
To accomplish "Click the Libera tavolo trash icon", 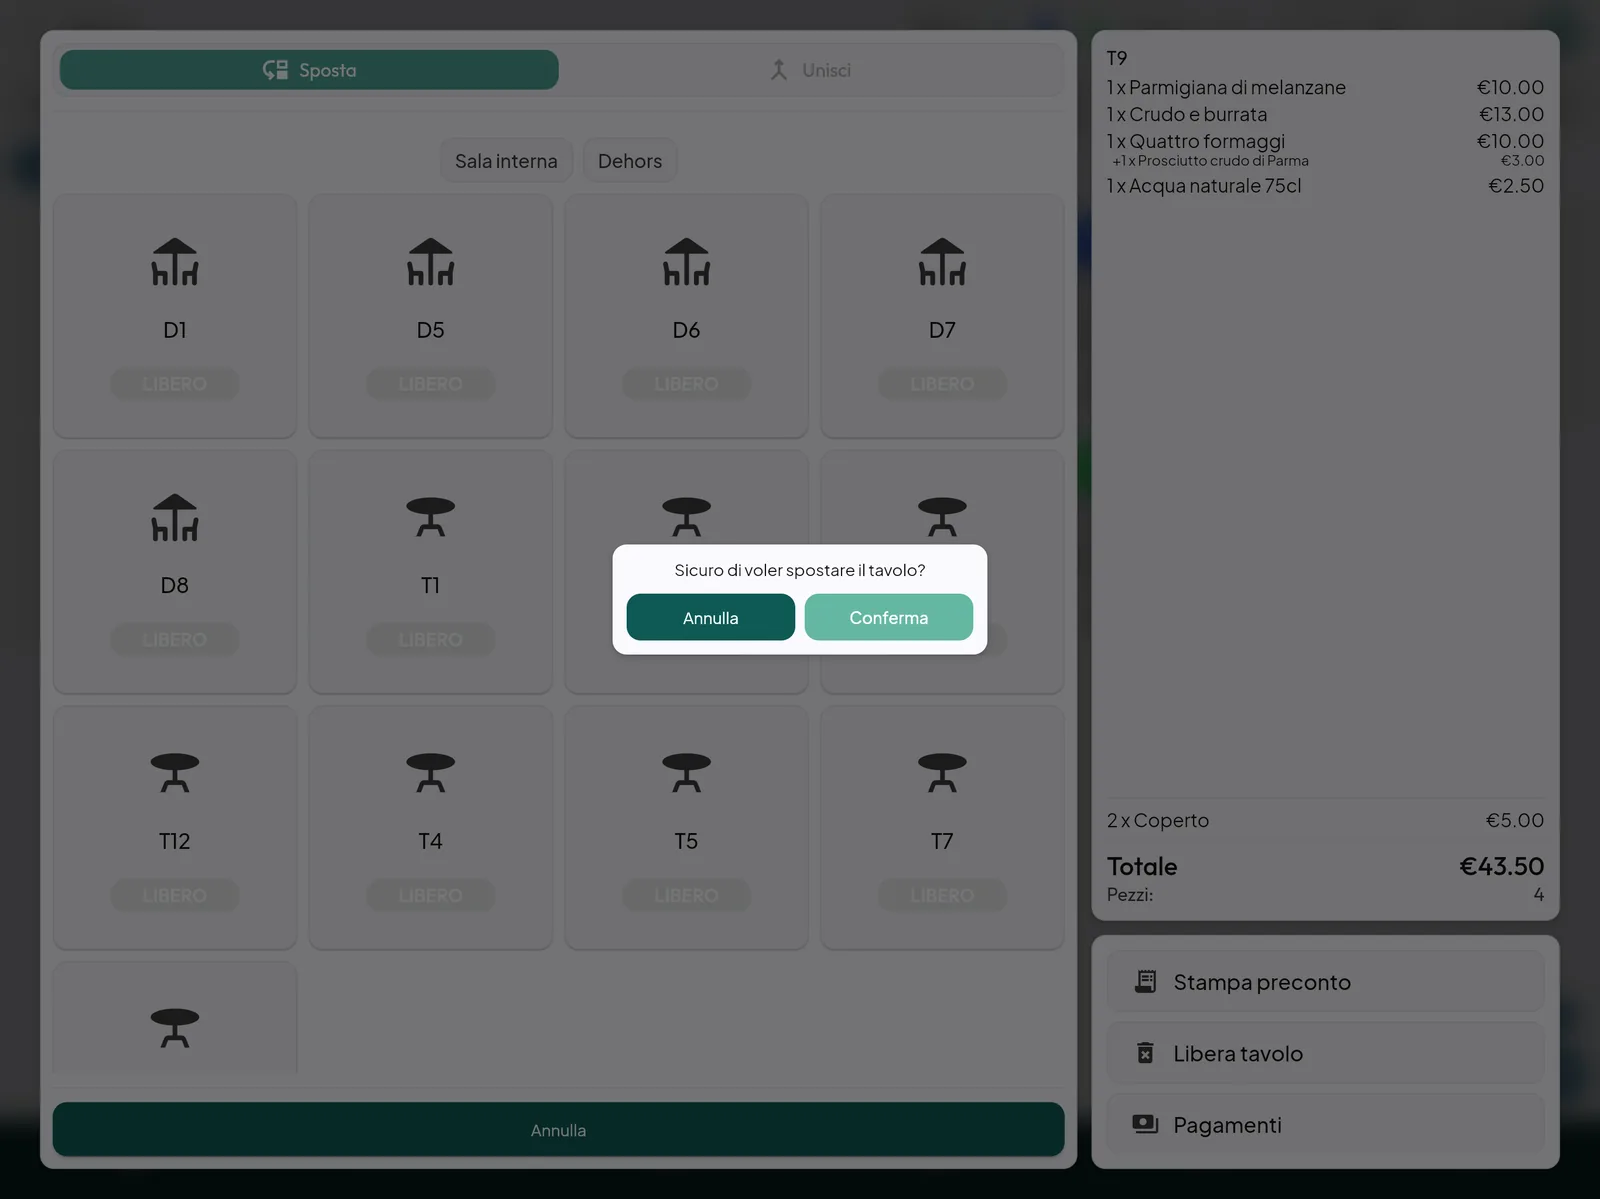I will (x=1146, y=1053).
